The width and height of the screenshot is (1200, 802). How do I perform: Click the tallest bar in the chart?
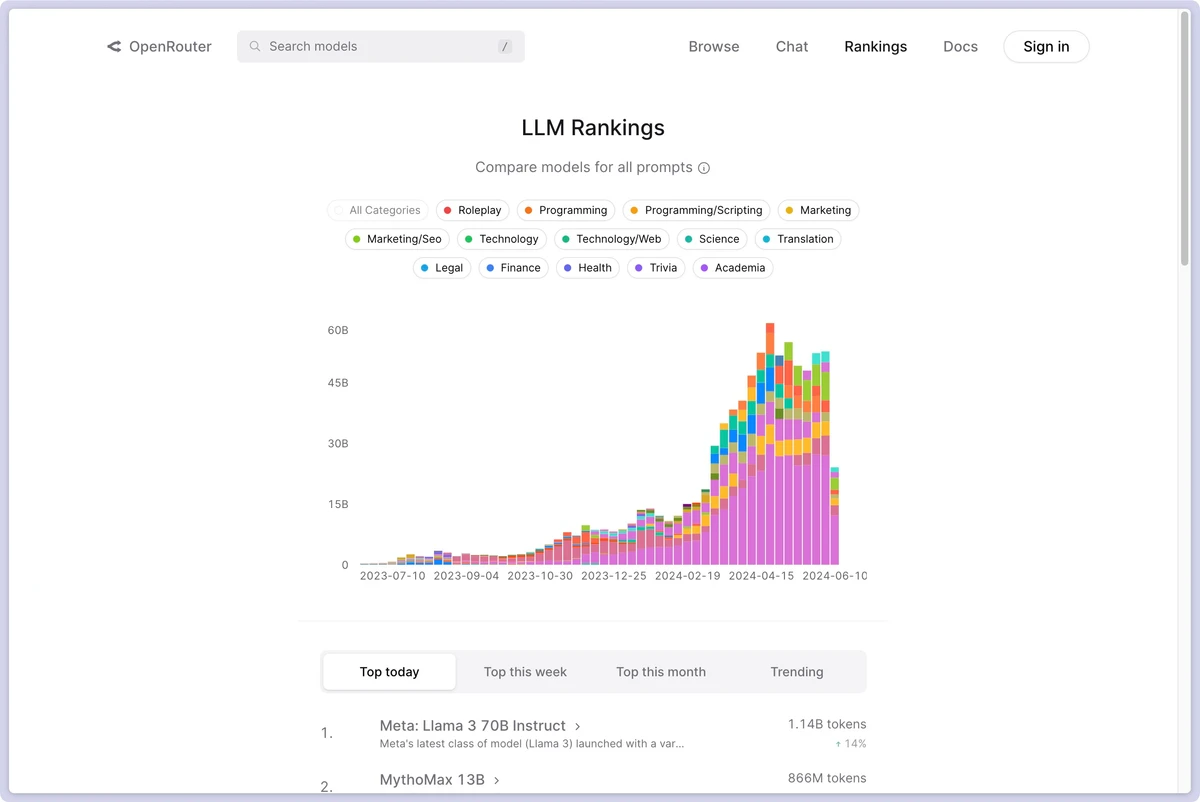(770, 444)
